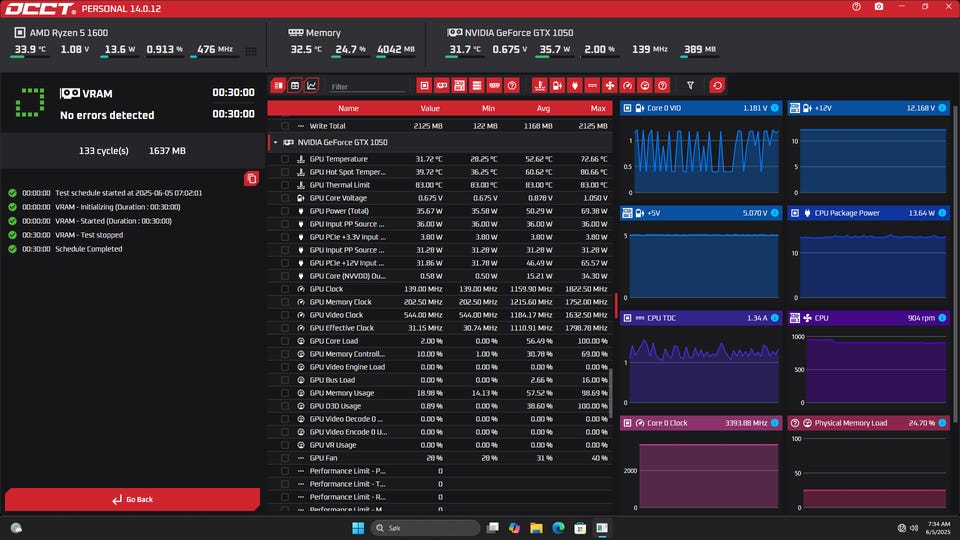Image resolution: width=960 pixels, height=540 pixels.
Task: Check the Write Total row checkbox
Action: (x=285, y=126)
